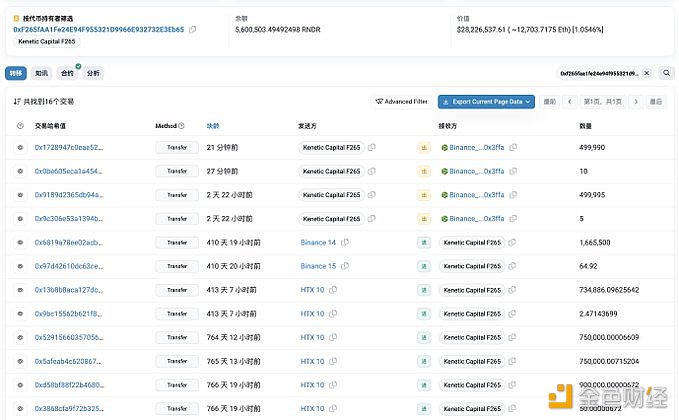Remove the 0xf265 address filter

tap(647, 73)
